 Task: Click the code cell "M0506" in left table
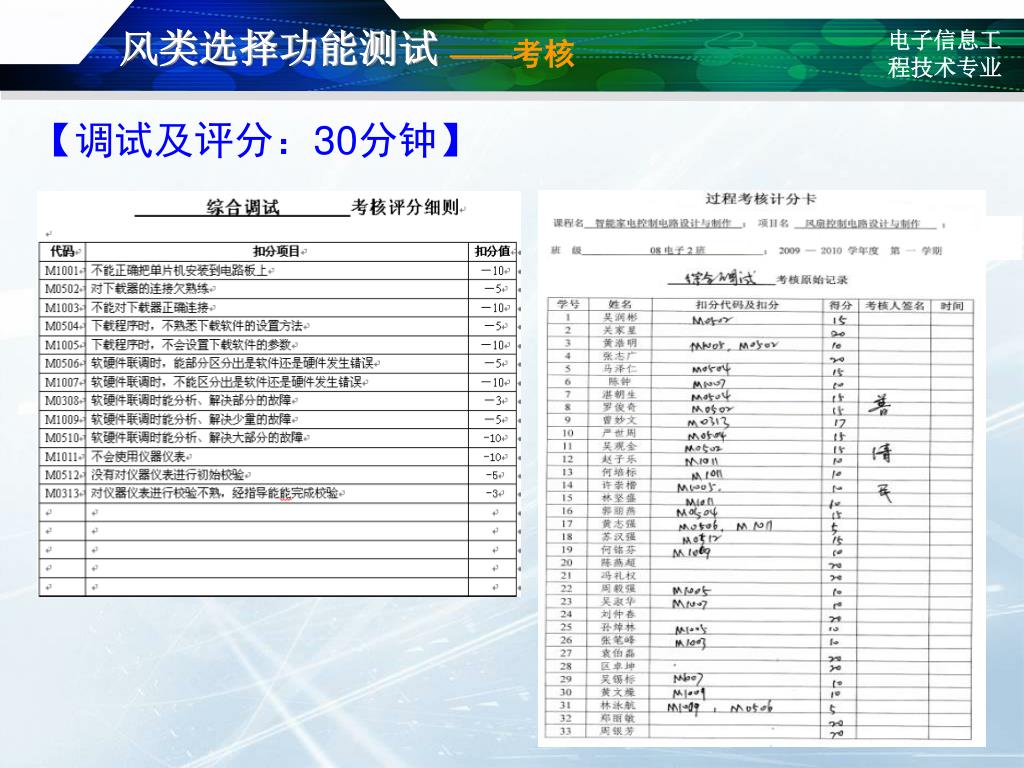click(61, 363)
